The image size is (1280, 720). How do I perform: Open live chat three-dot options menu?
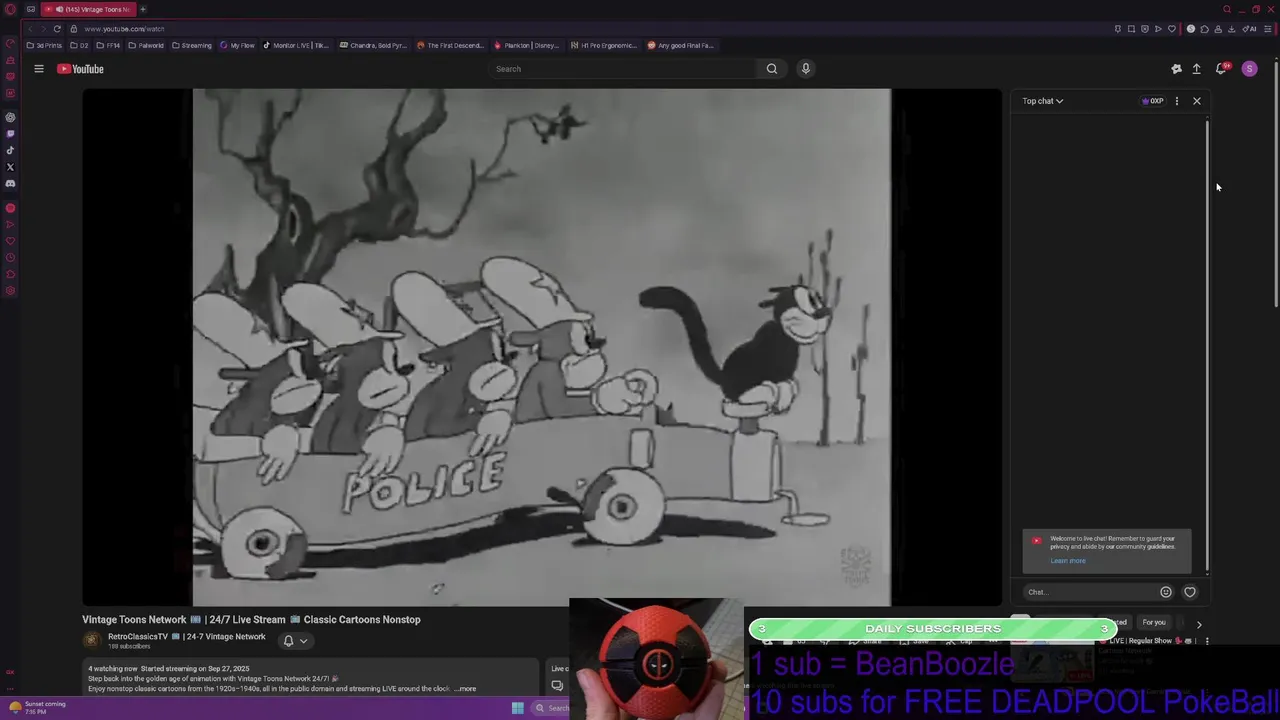(1177, 101)
